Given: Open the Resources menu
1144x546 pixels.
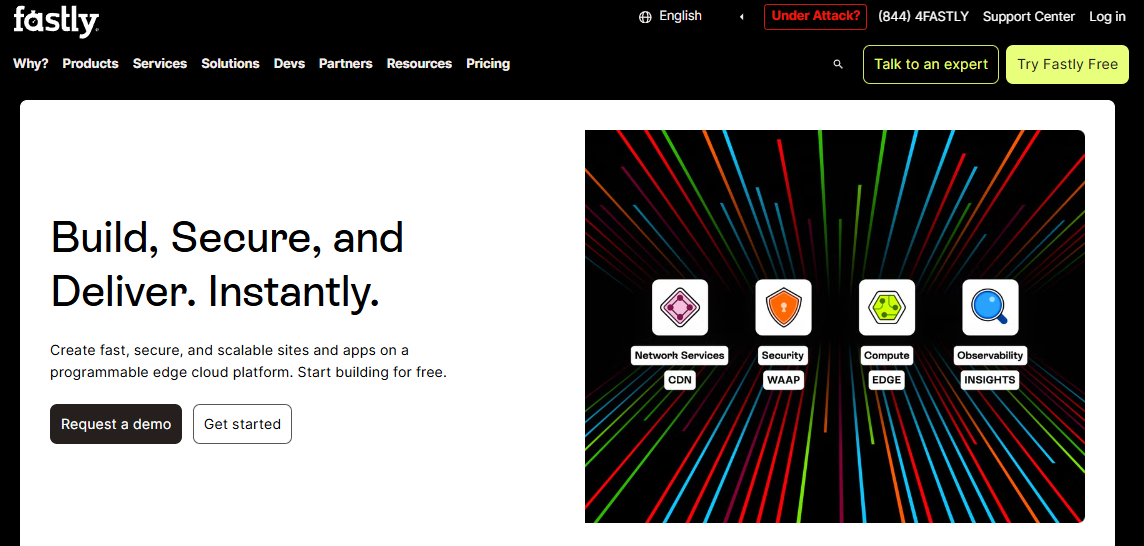Looking at the screenshot, I should tap(420, 64).
